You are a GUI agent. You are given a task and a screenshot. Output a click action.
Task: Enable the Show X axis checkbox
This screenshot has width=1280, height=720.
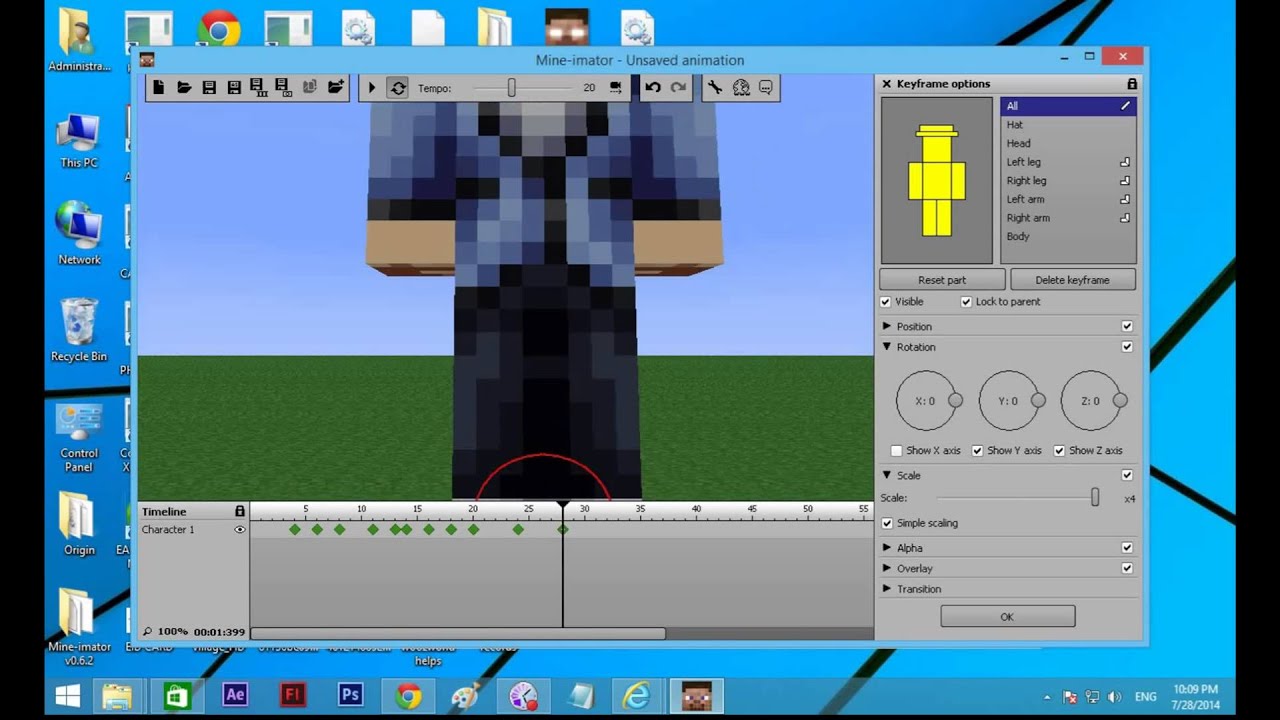tap(897, 451)
